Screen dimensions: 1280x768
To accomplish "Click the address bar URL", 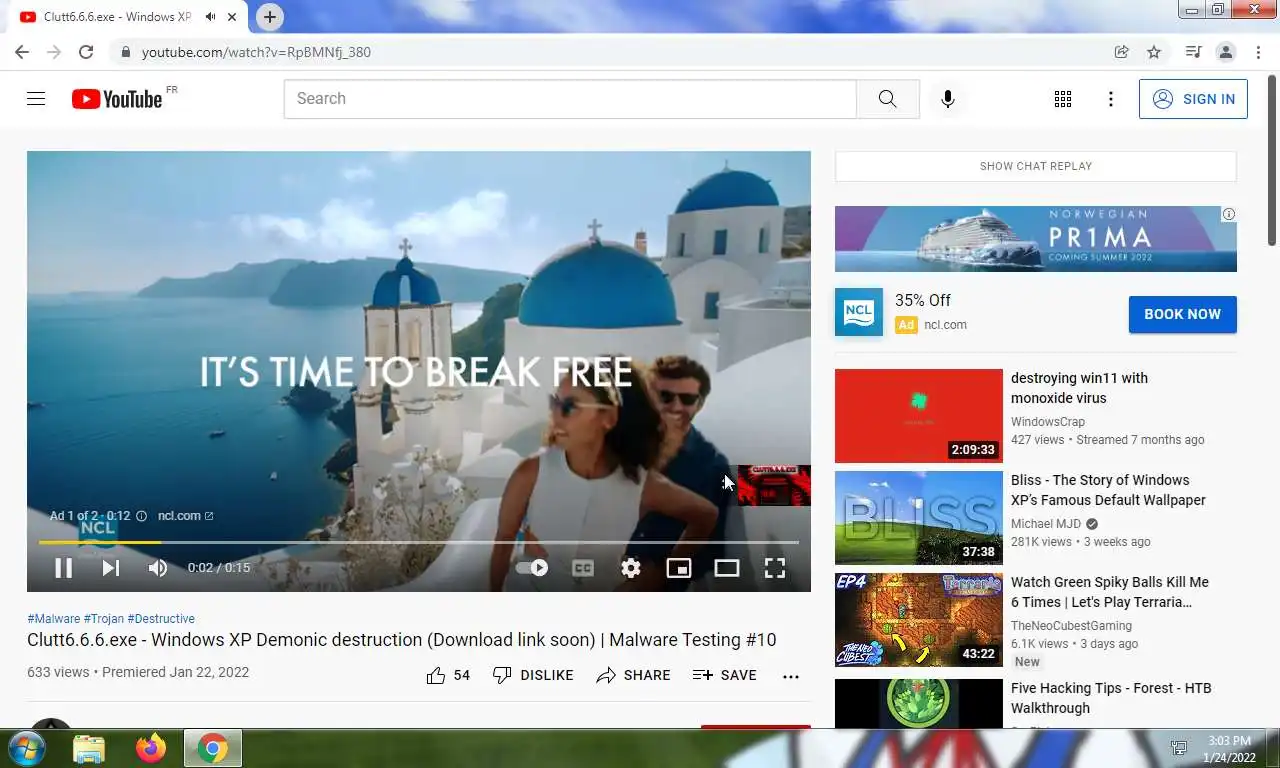I will (256, 52).
